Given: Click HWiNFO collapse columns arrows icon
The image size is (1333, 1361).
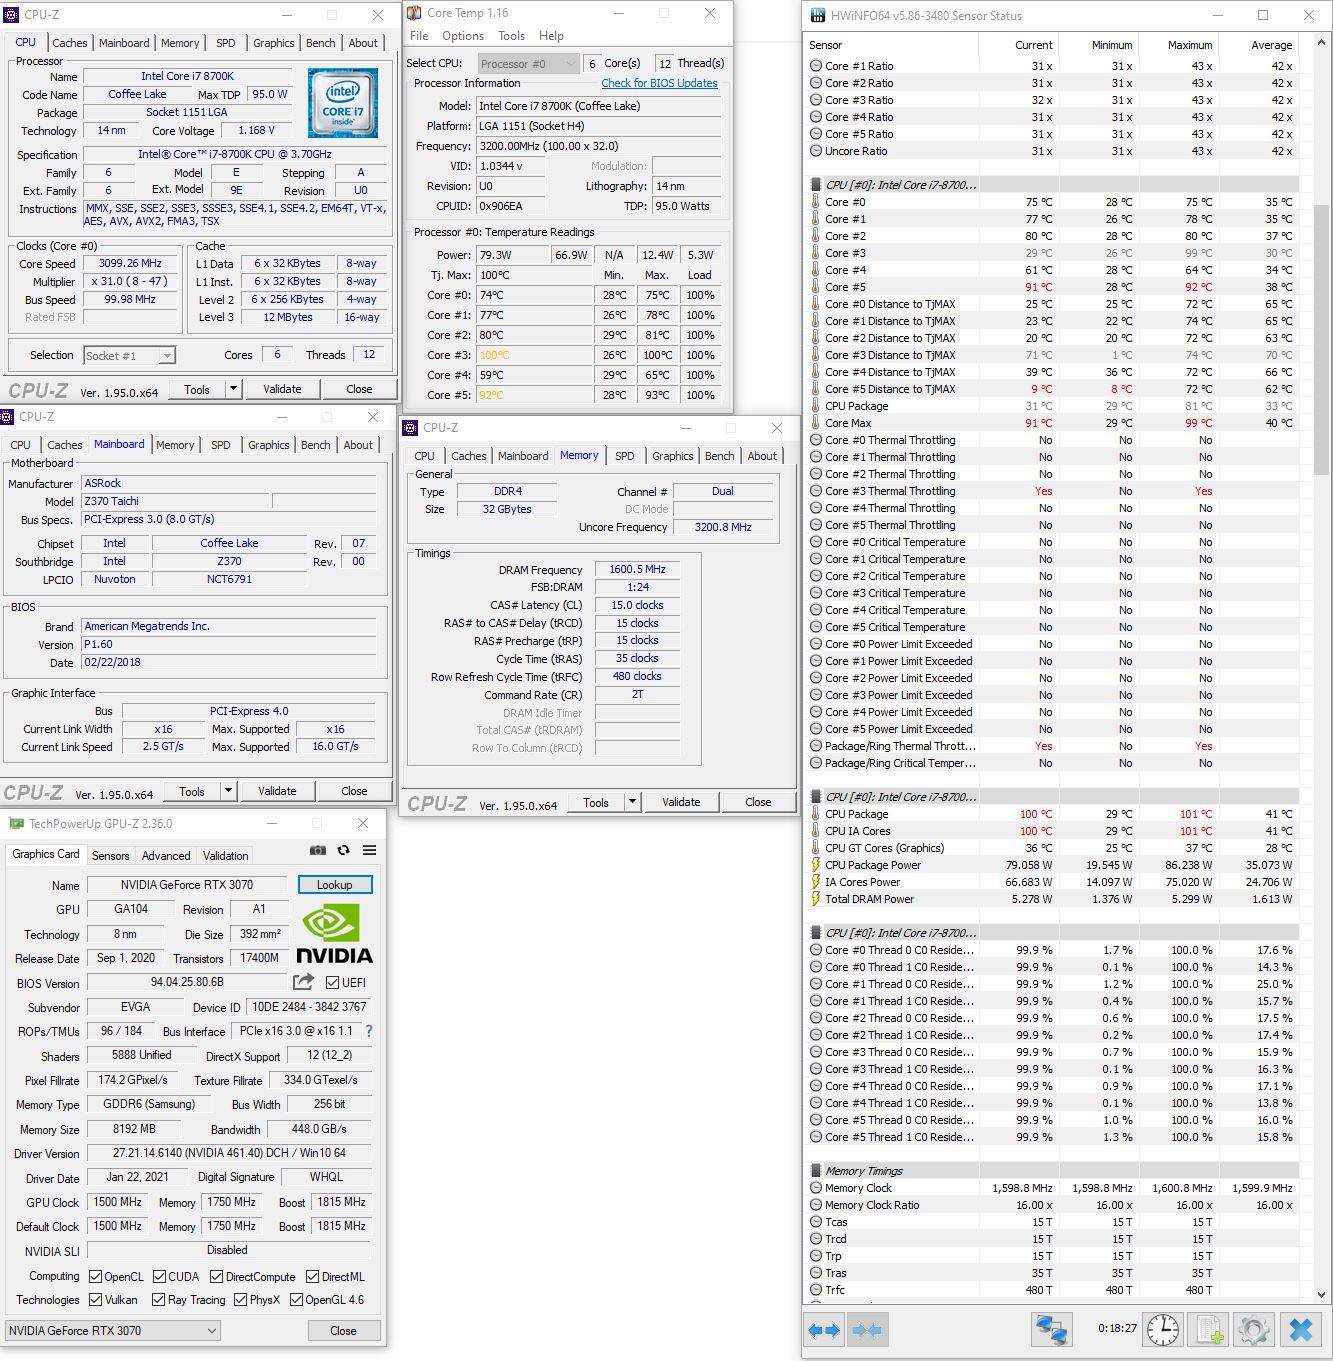Looking at the screenshot, I should pyautogui.click(x=866, y=1330).
